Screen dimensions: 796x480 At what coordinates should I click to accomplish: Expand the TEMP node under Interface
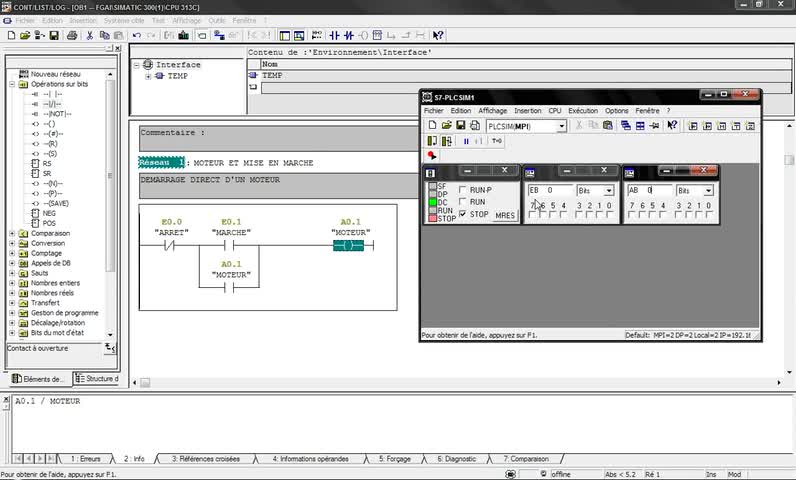[148, 76]
